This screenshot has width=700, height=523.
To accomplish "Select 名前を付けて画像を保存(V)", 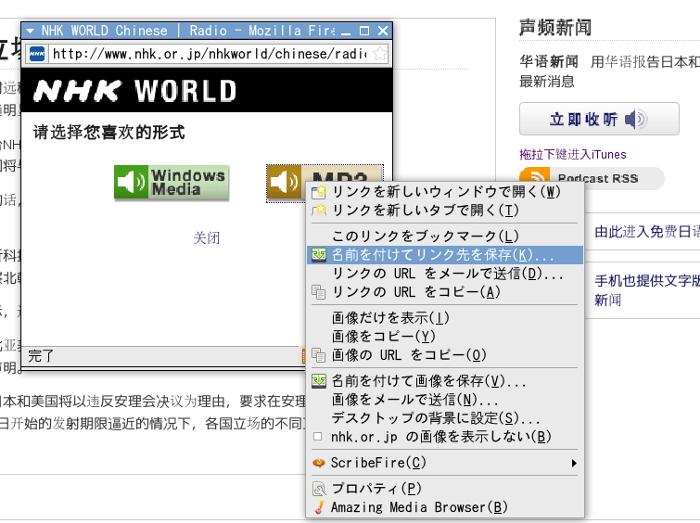I will coord(445,381).
